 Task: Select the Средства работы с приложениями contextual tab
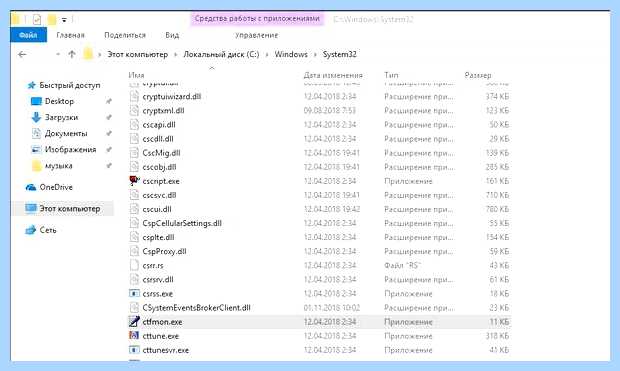[x=257, y=19]
